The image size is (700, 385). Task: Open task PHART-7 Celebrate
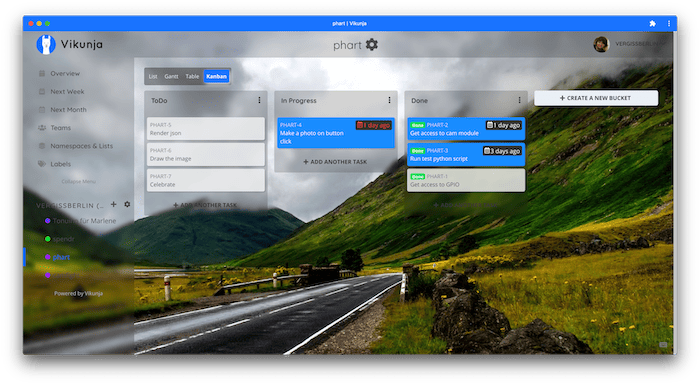tap(206, 180)
